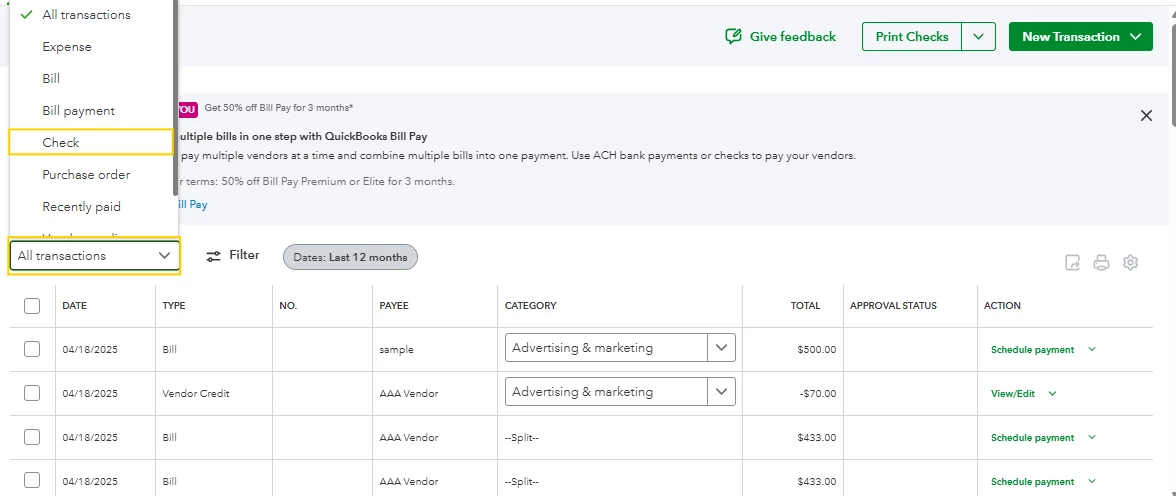Screen dimensions: 1176x496
Task: Click Schedule payment on the first $433.00 bill
Action: click(x=1032, y=437)
